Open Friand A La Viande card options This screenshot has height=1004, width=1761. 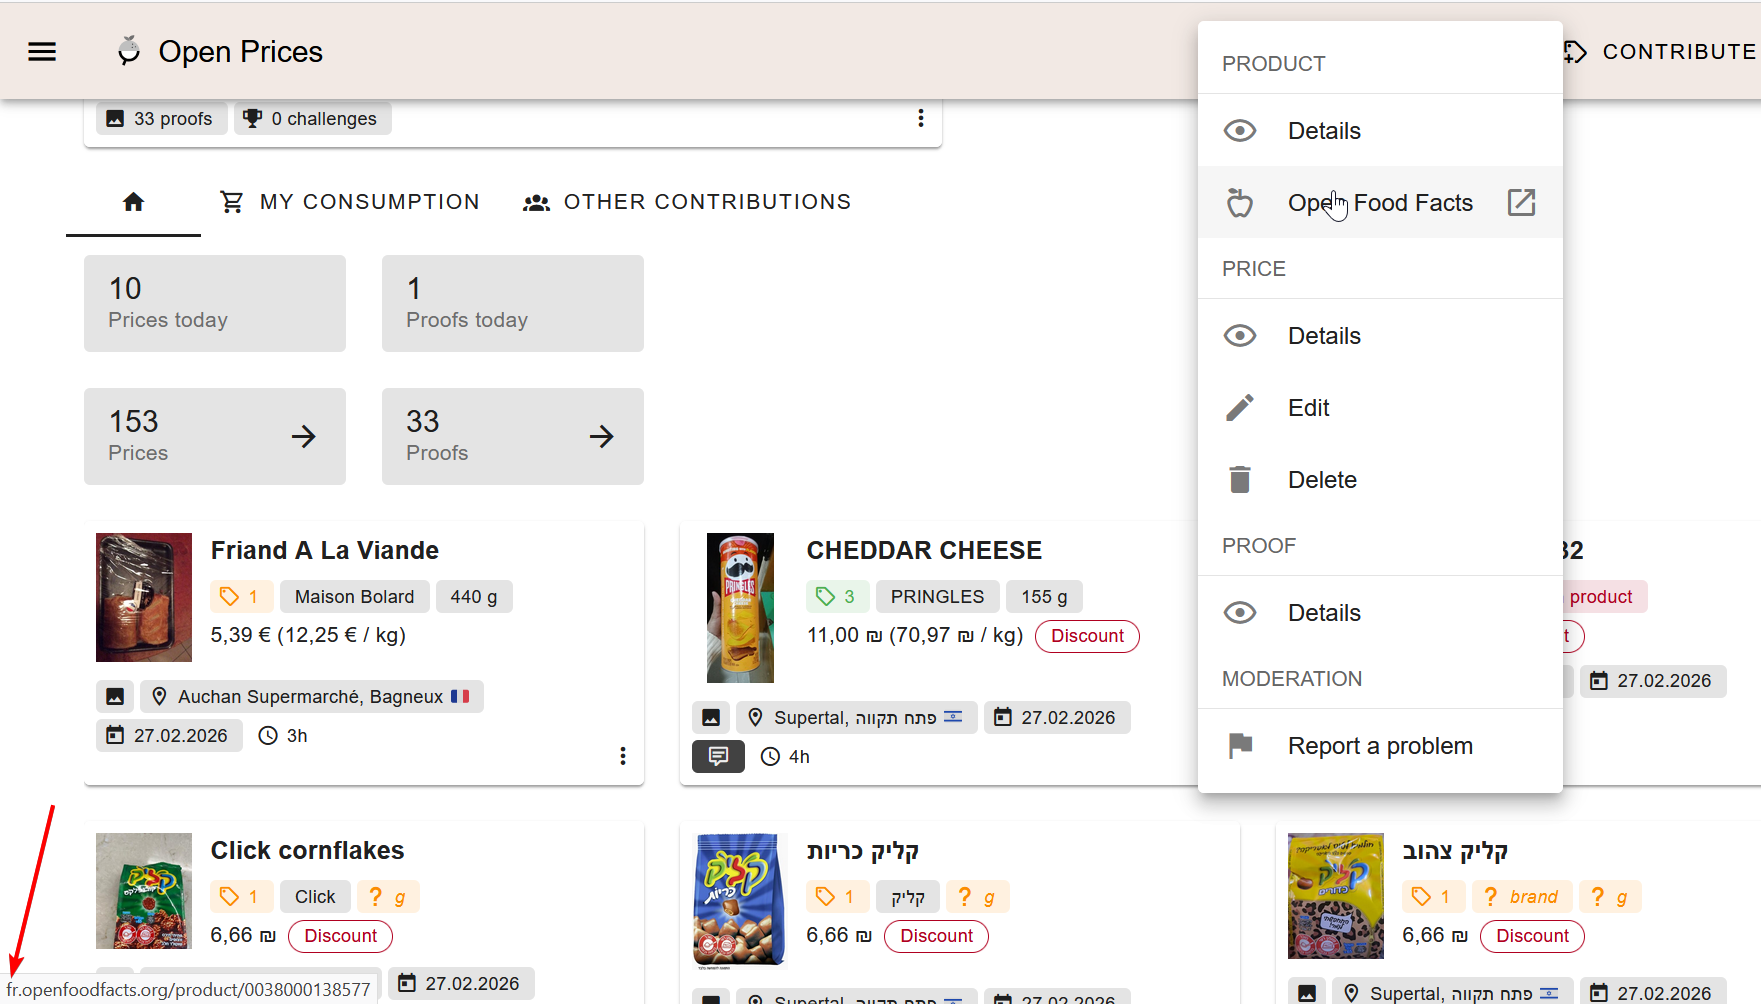coord(622,756)
